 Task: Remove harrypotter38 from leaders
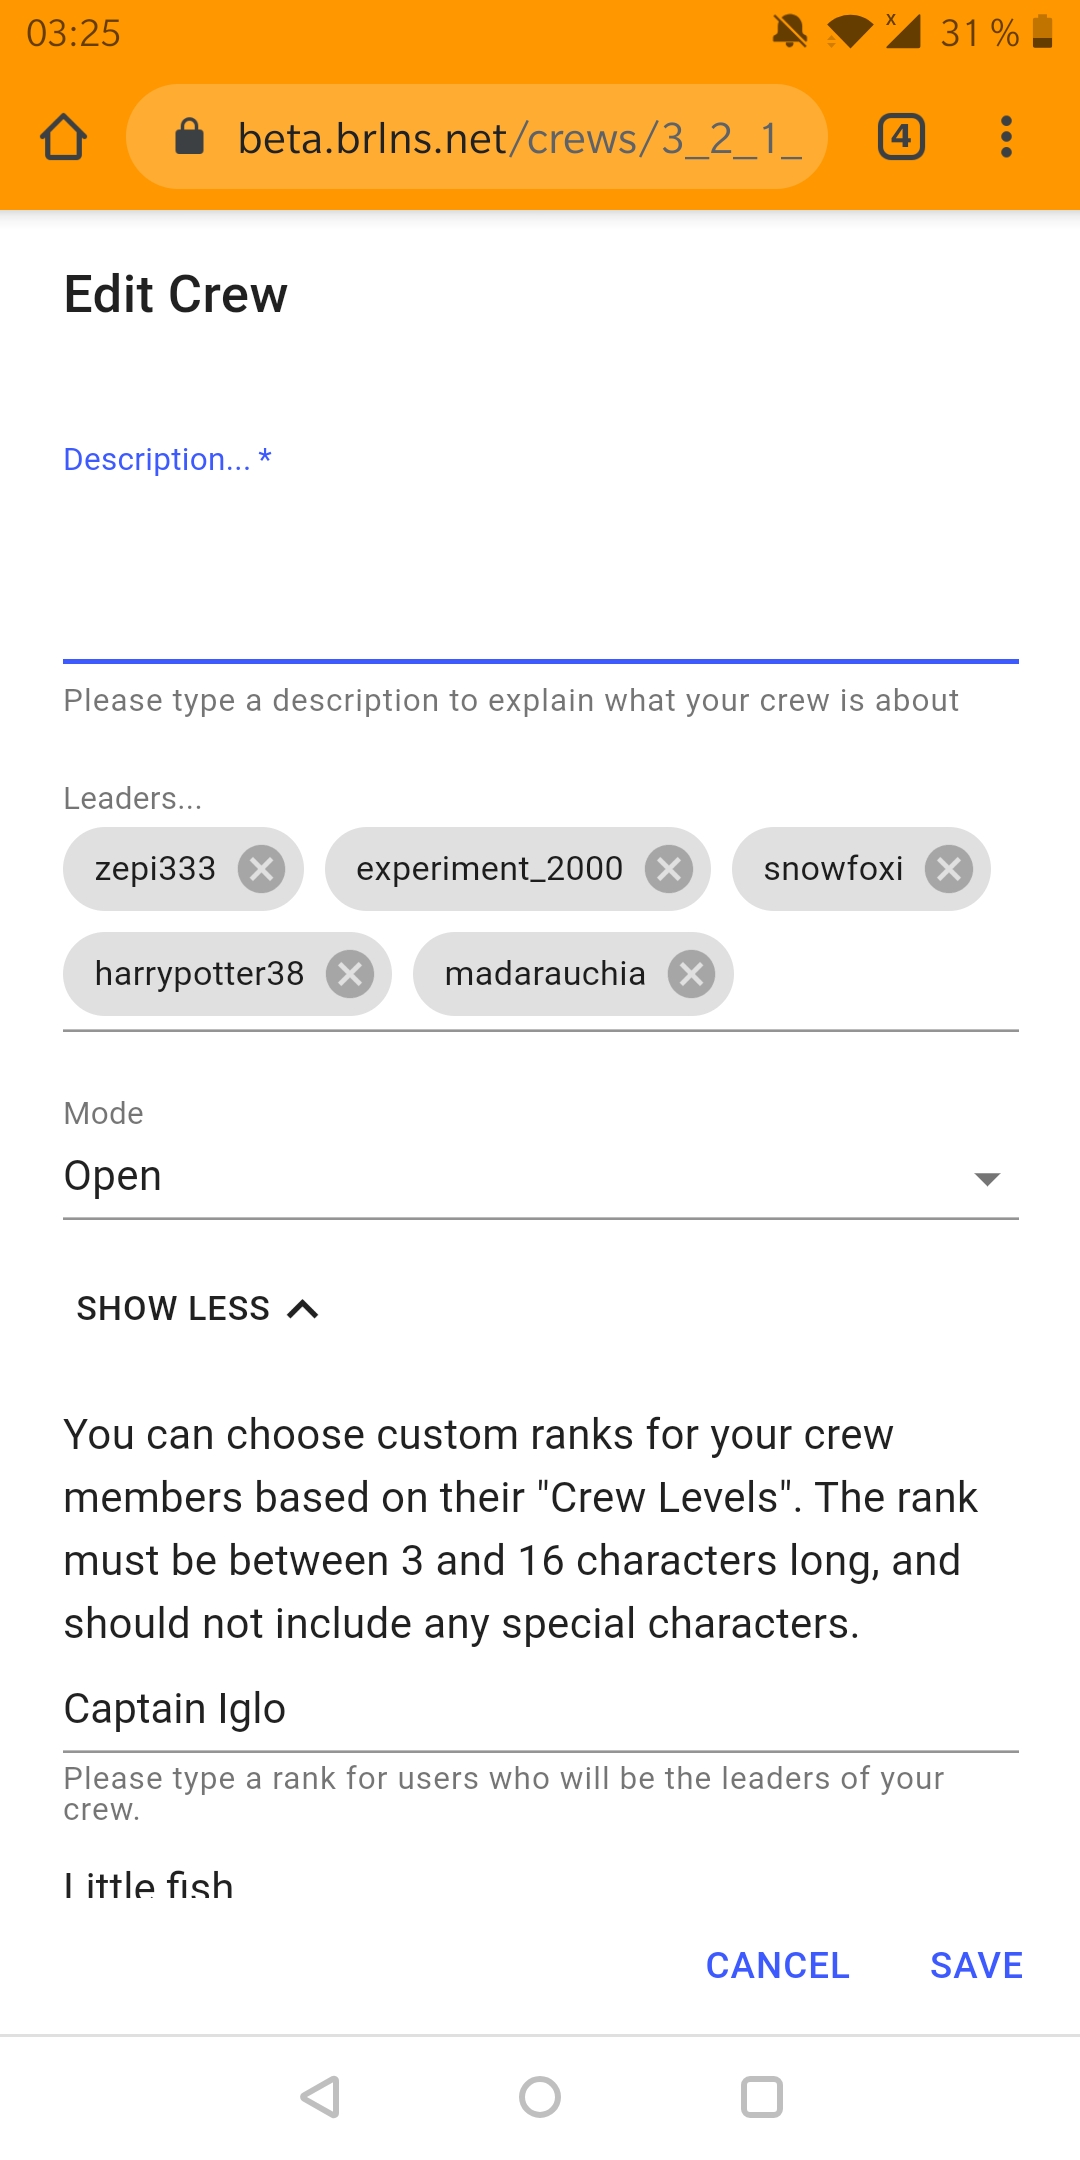click(x=350, y=974)
